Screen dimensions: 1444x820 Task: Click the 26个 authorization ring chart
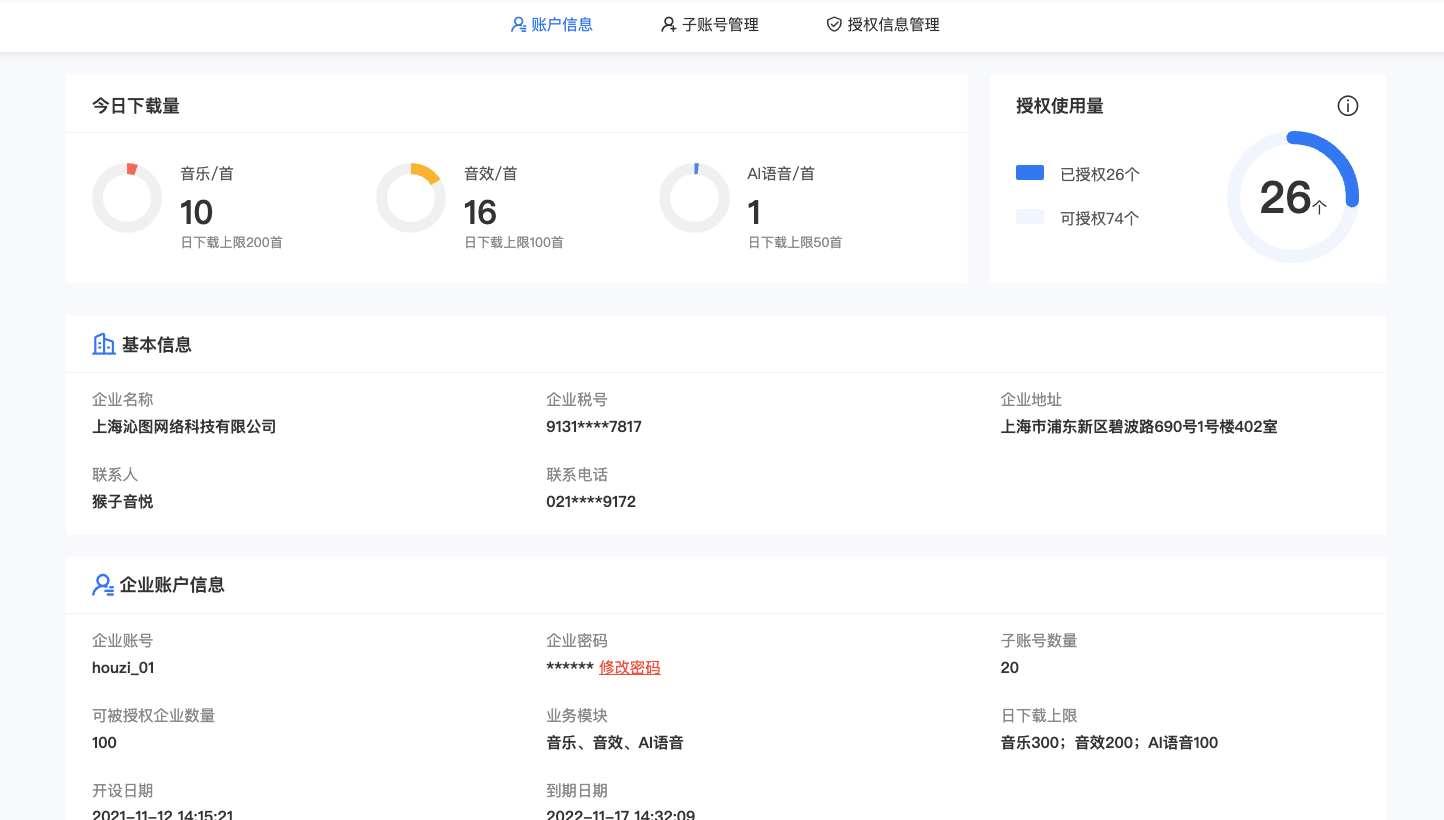[x=1292, y=197]
